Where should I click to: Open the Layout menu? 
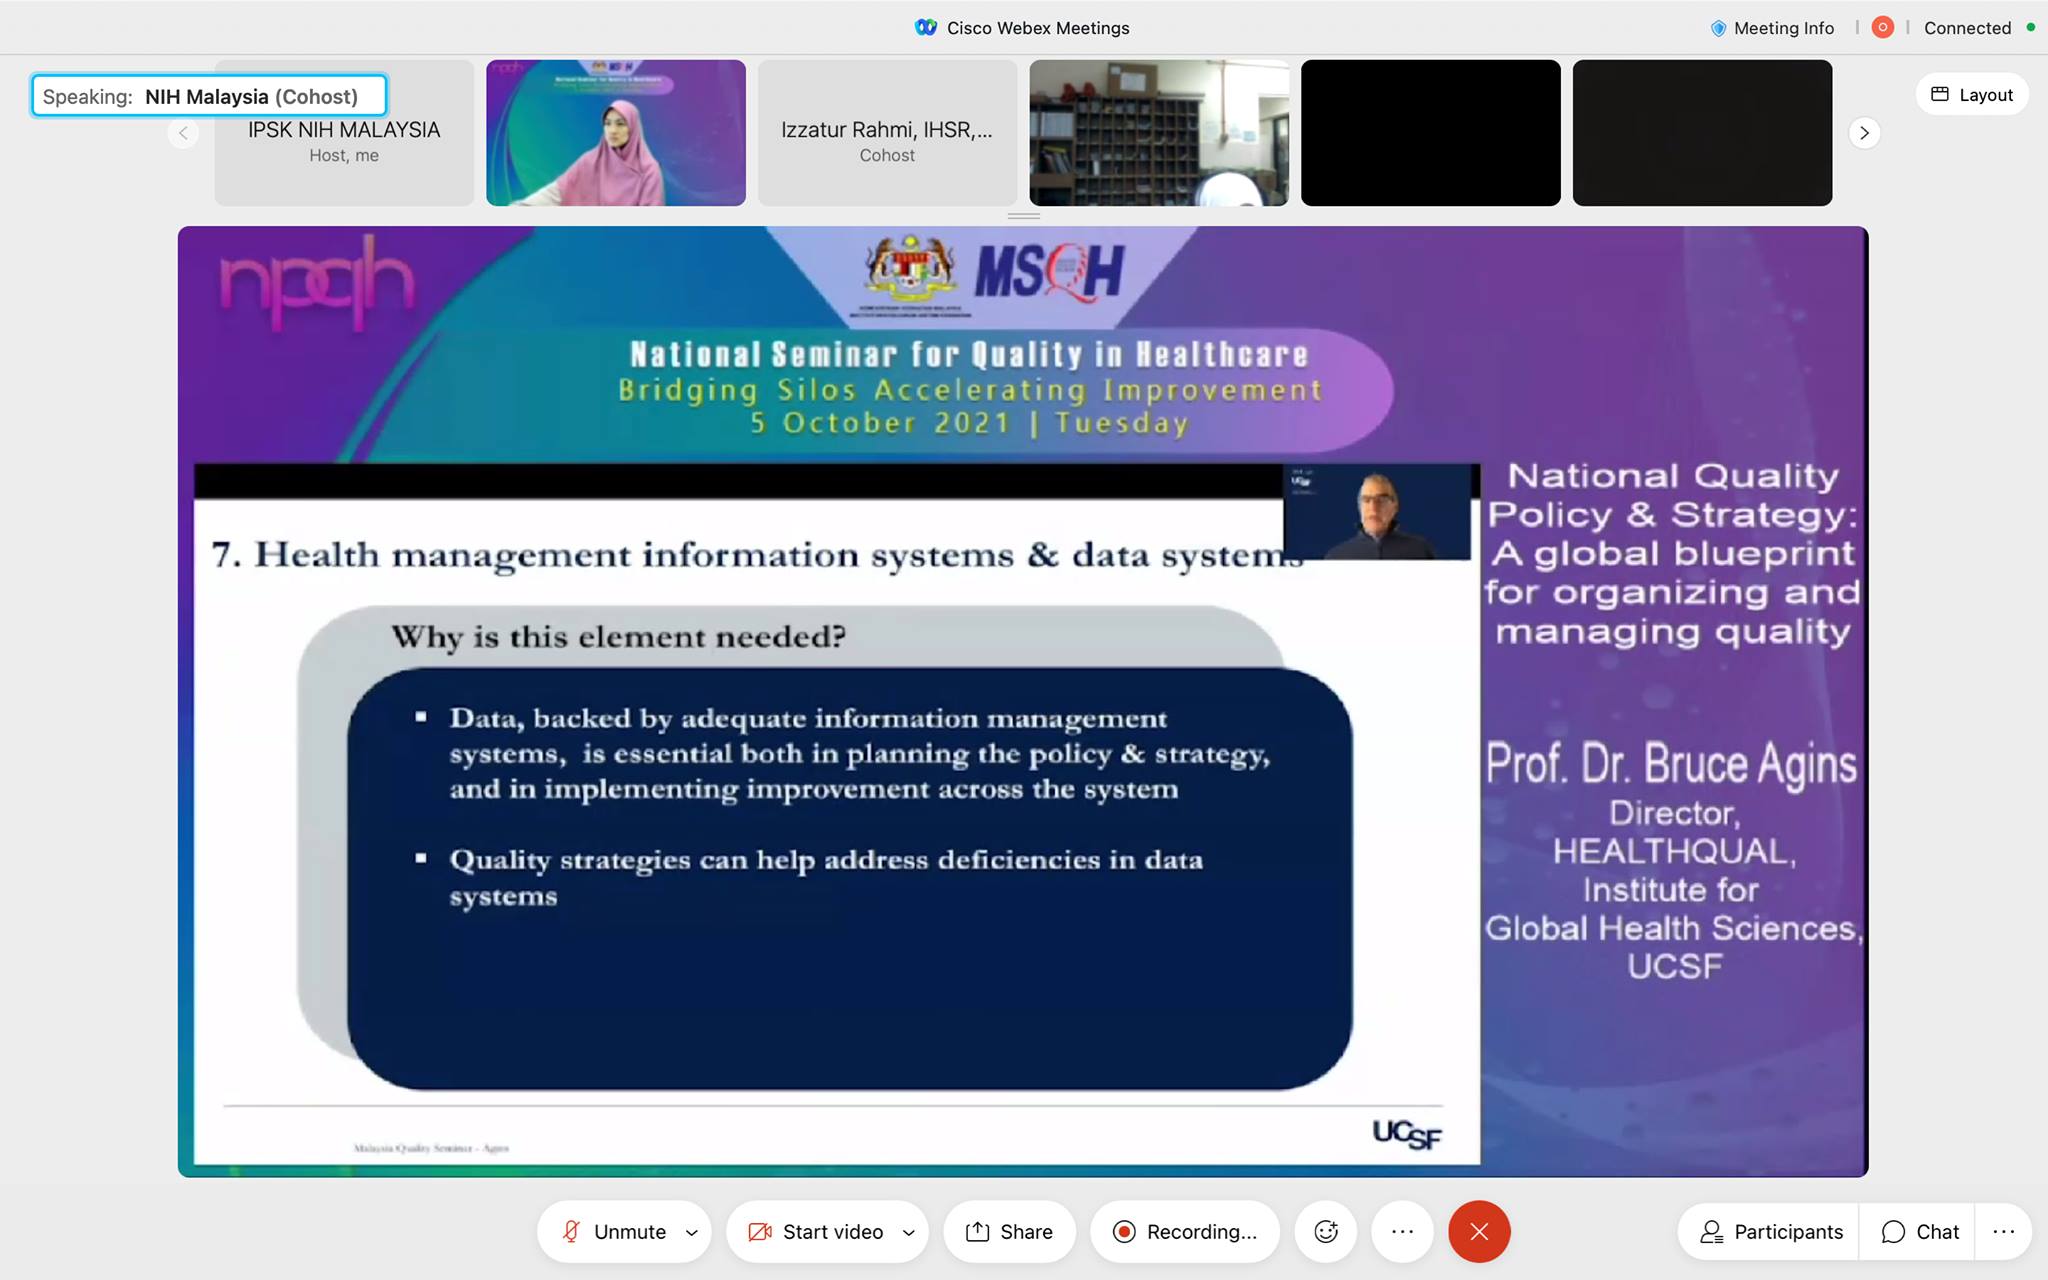coord(1971,95)
